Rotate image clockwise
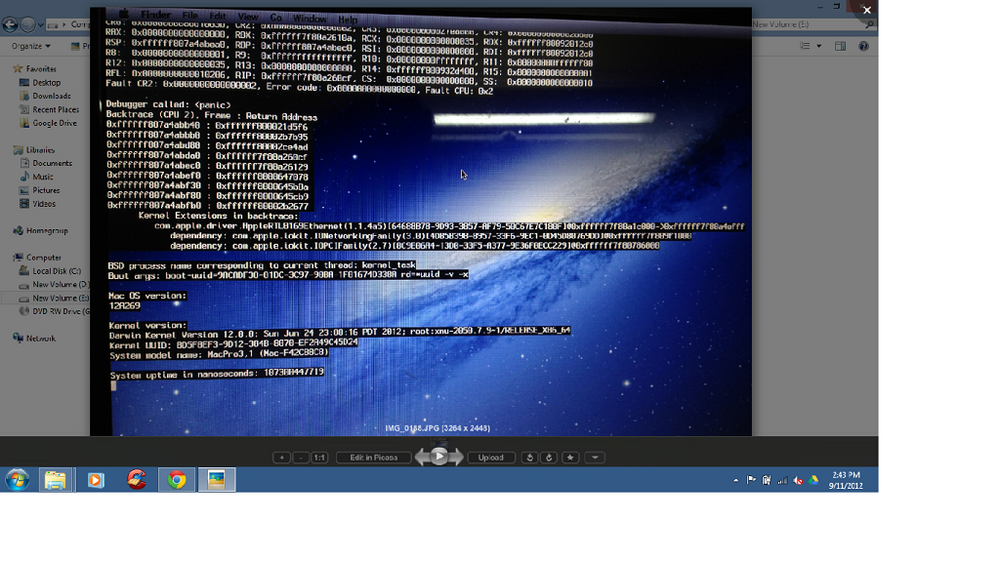 548,458
